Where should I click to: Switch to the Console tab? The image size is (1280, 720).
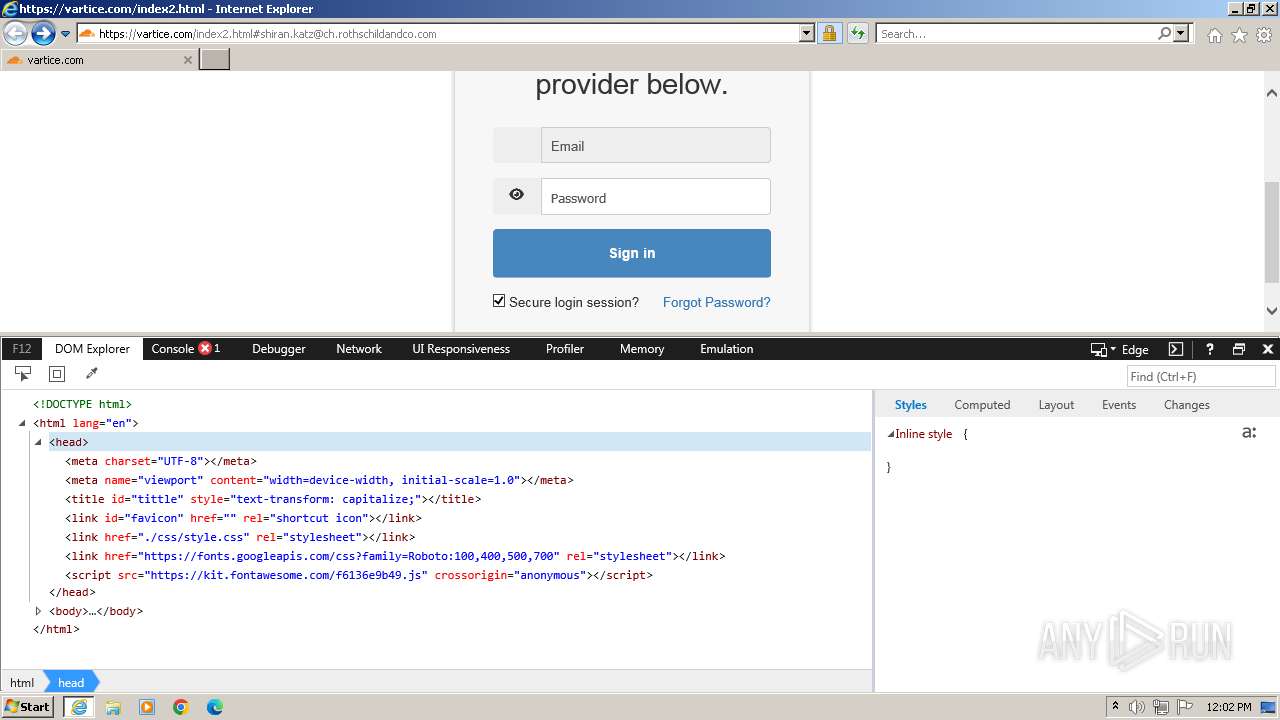click(186, 349)
